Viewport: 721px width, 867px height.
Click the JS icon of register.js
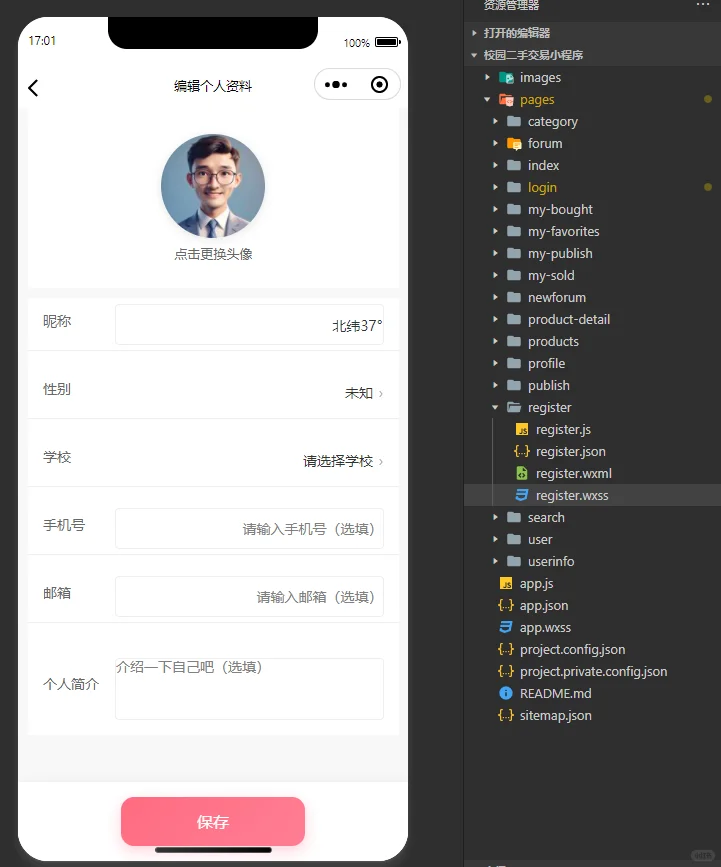(x=522, y=430)
